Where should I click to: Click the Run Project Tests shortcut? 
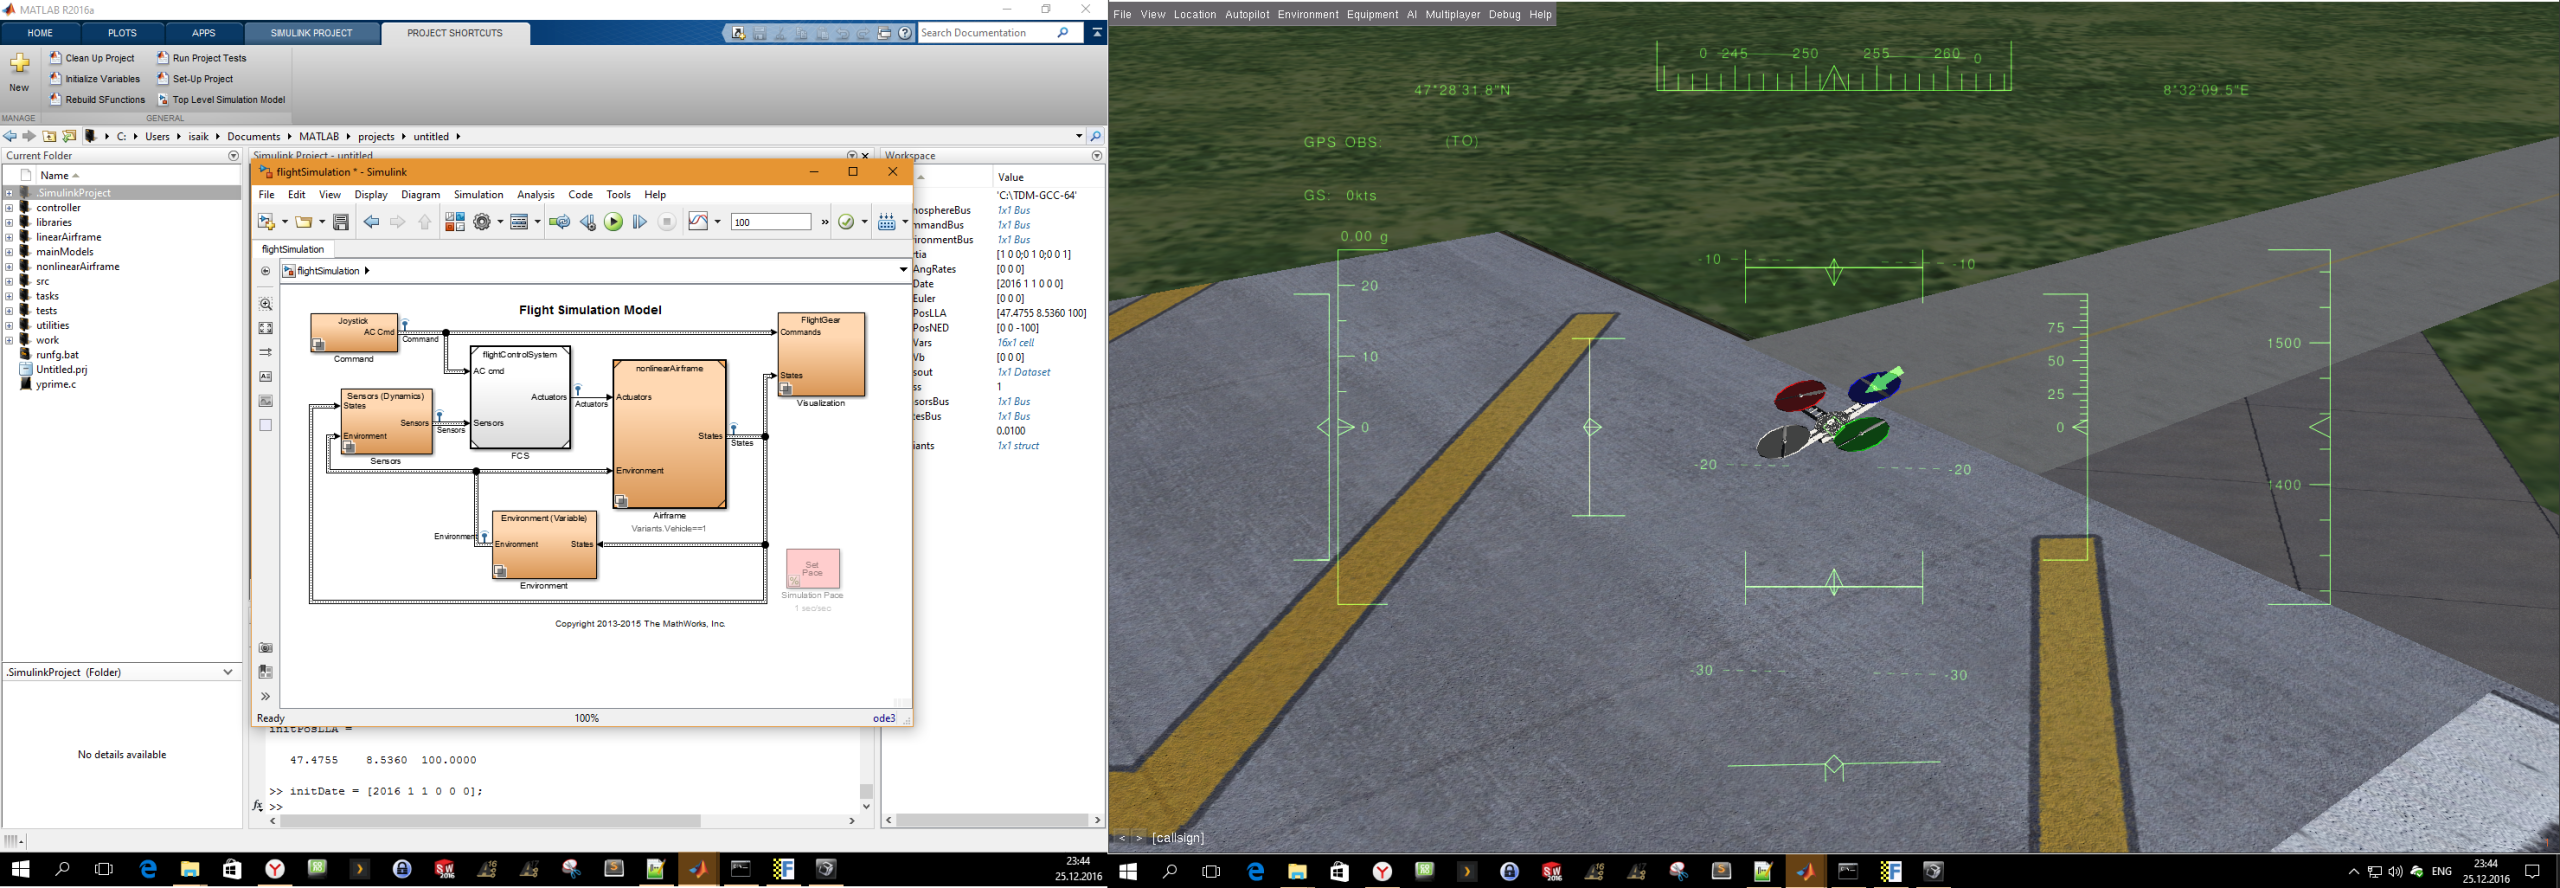201,58
